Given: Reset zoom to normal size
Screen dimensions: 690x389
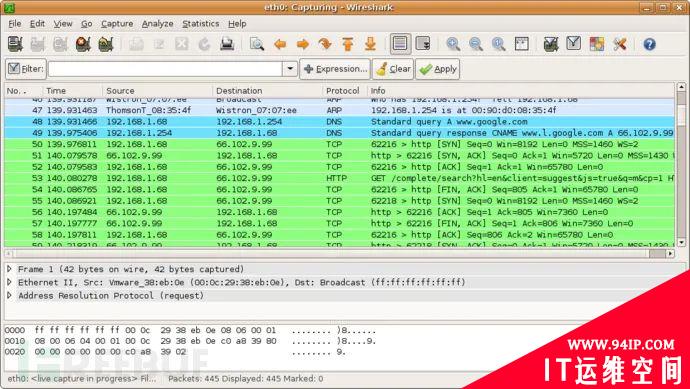Looking at the screenshot, I should click(499, 44).
